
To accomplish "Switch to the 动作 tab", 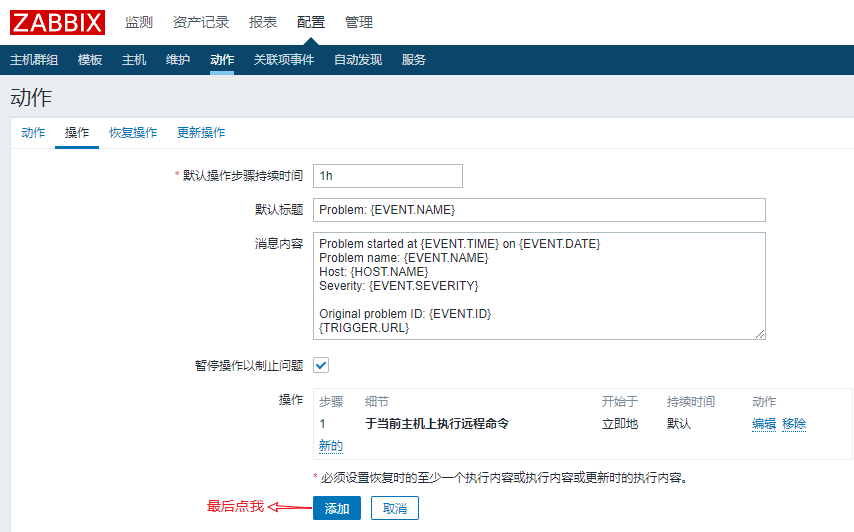I will click(x=33, y=133).
